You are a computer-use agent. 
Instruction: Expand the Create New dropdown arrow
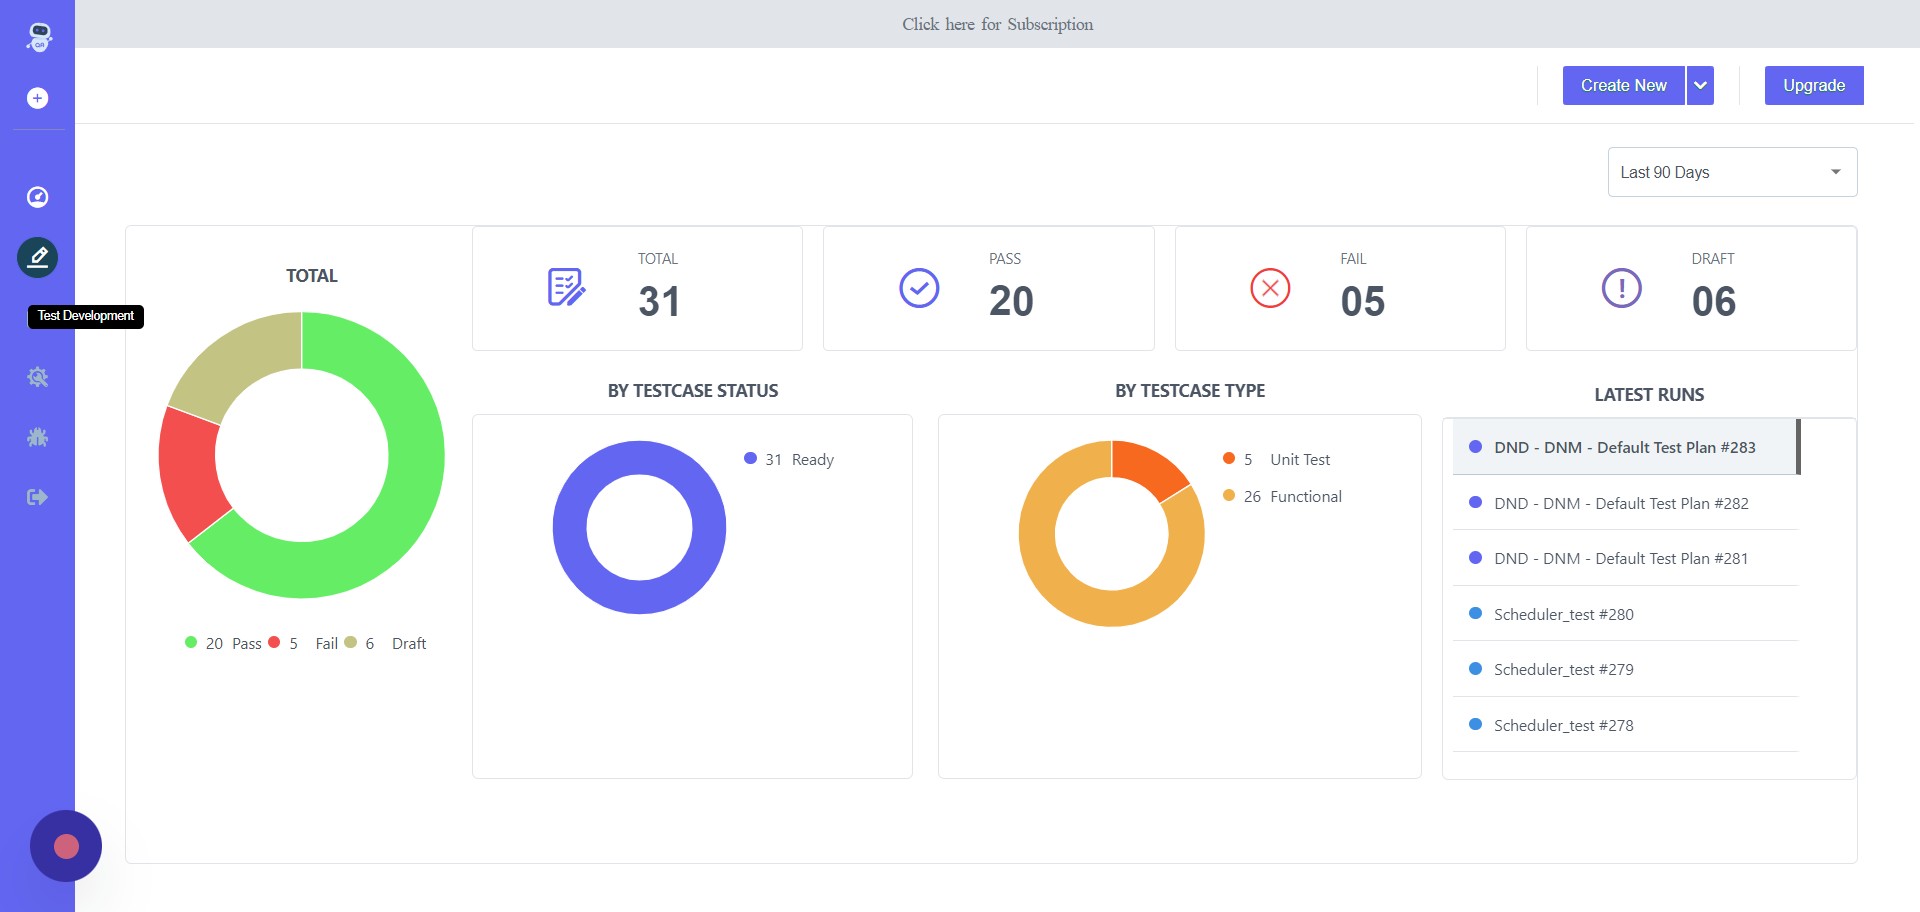coord(1700,86)
